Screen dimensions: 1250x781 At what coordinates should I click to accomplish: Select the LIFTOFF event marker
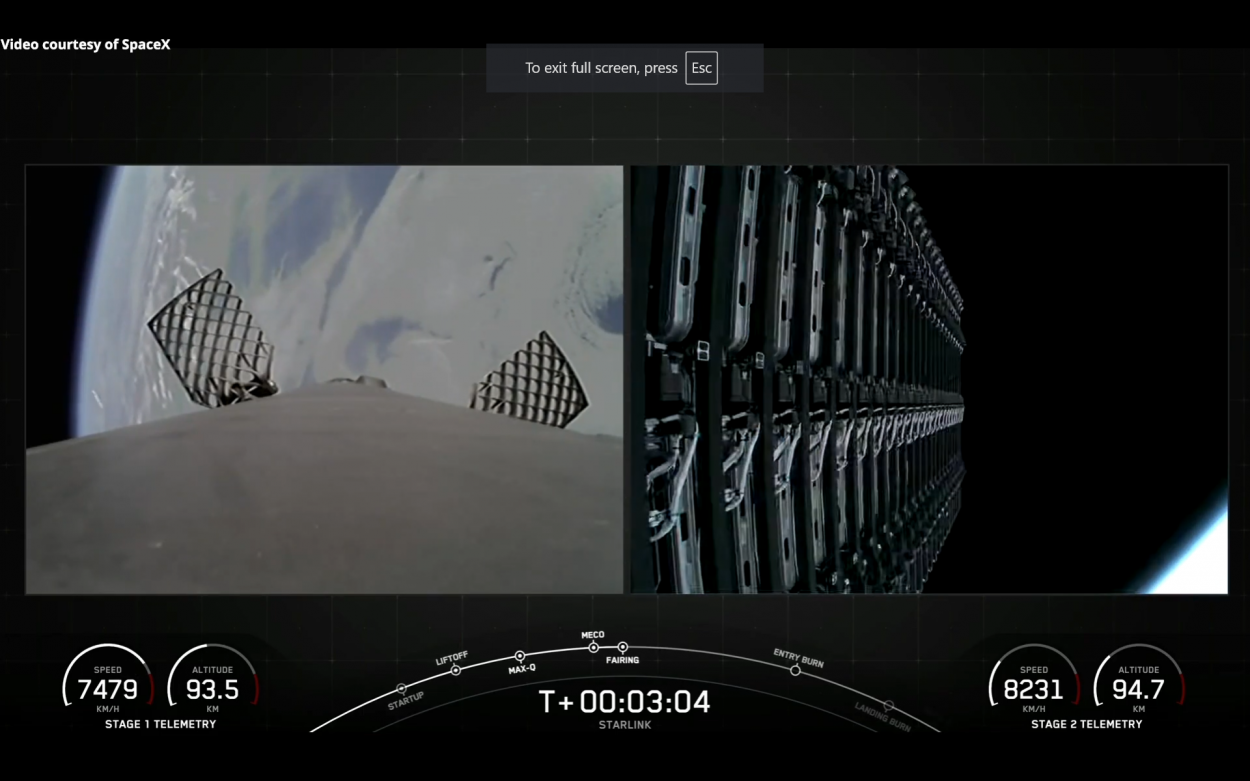click(456, 670)
